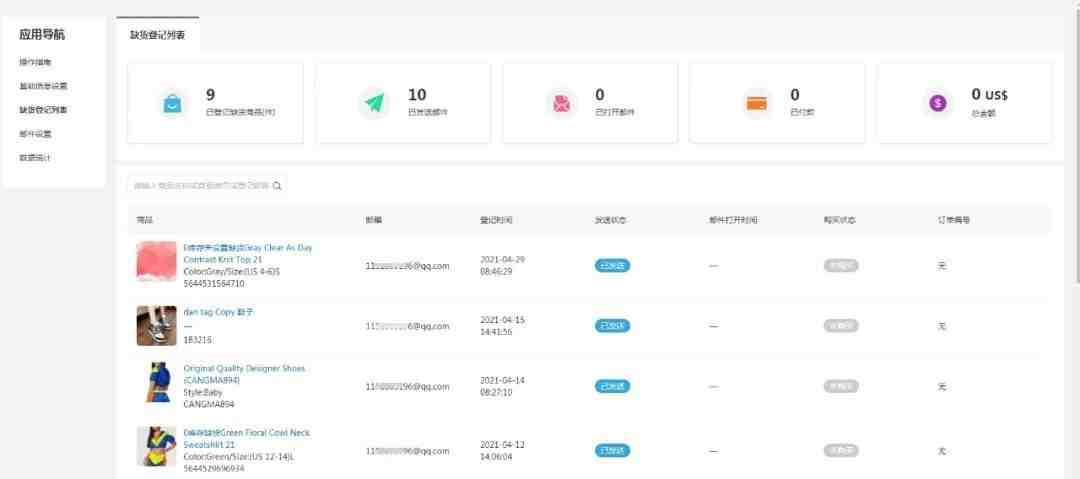Focus the search input above the table
Viewport: 1080px width, 479px height.
point(207,185)
